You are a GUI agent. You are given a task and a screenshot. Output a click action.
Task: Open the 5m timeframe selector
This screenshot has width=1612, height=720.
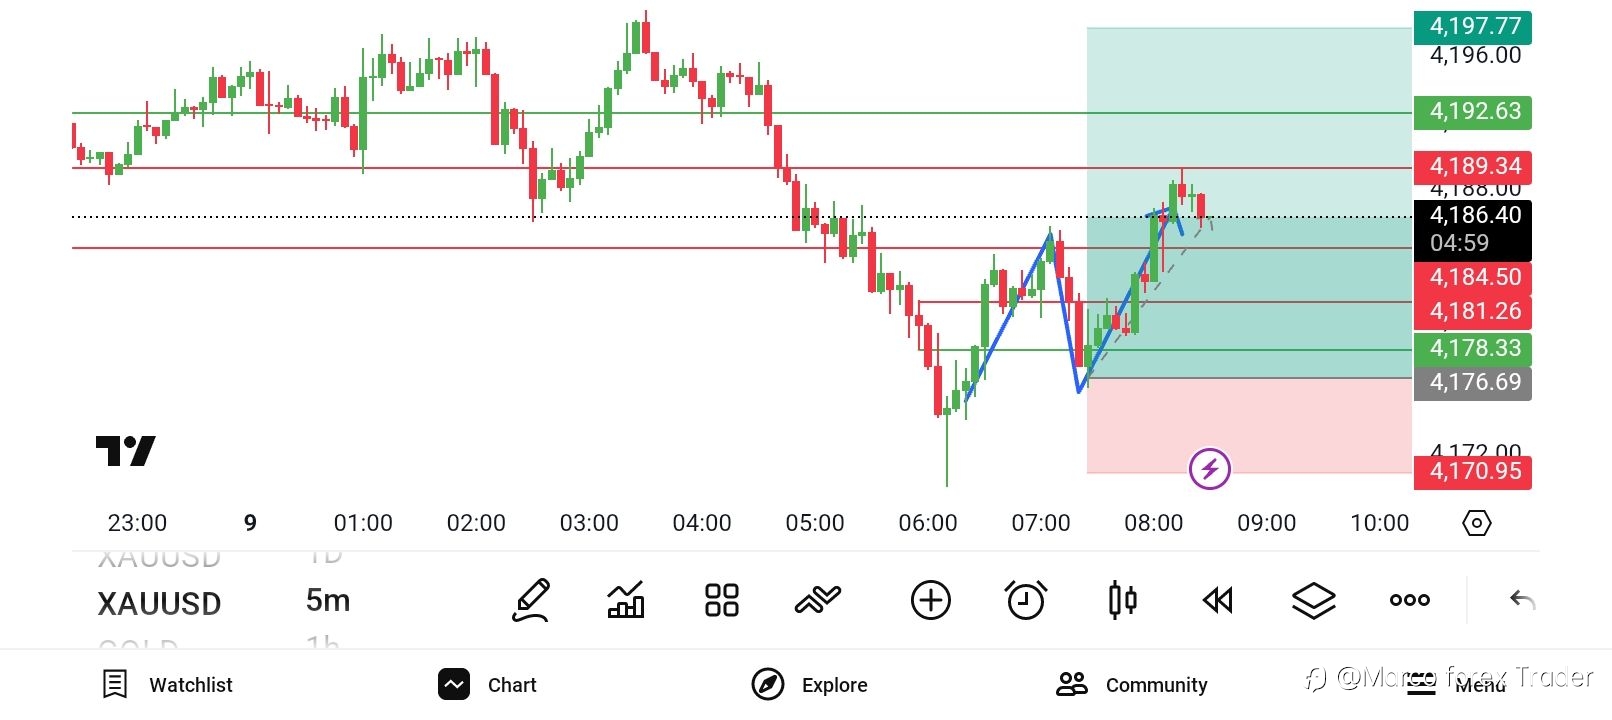(328, 600)
